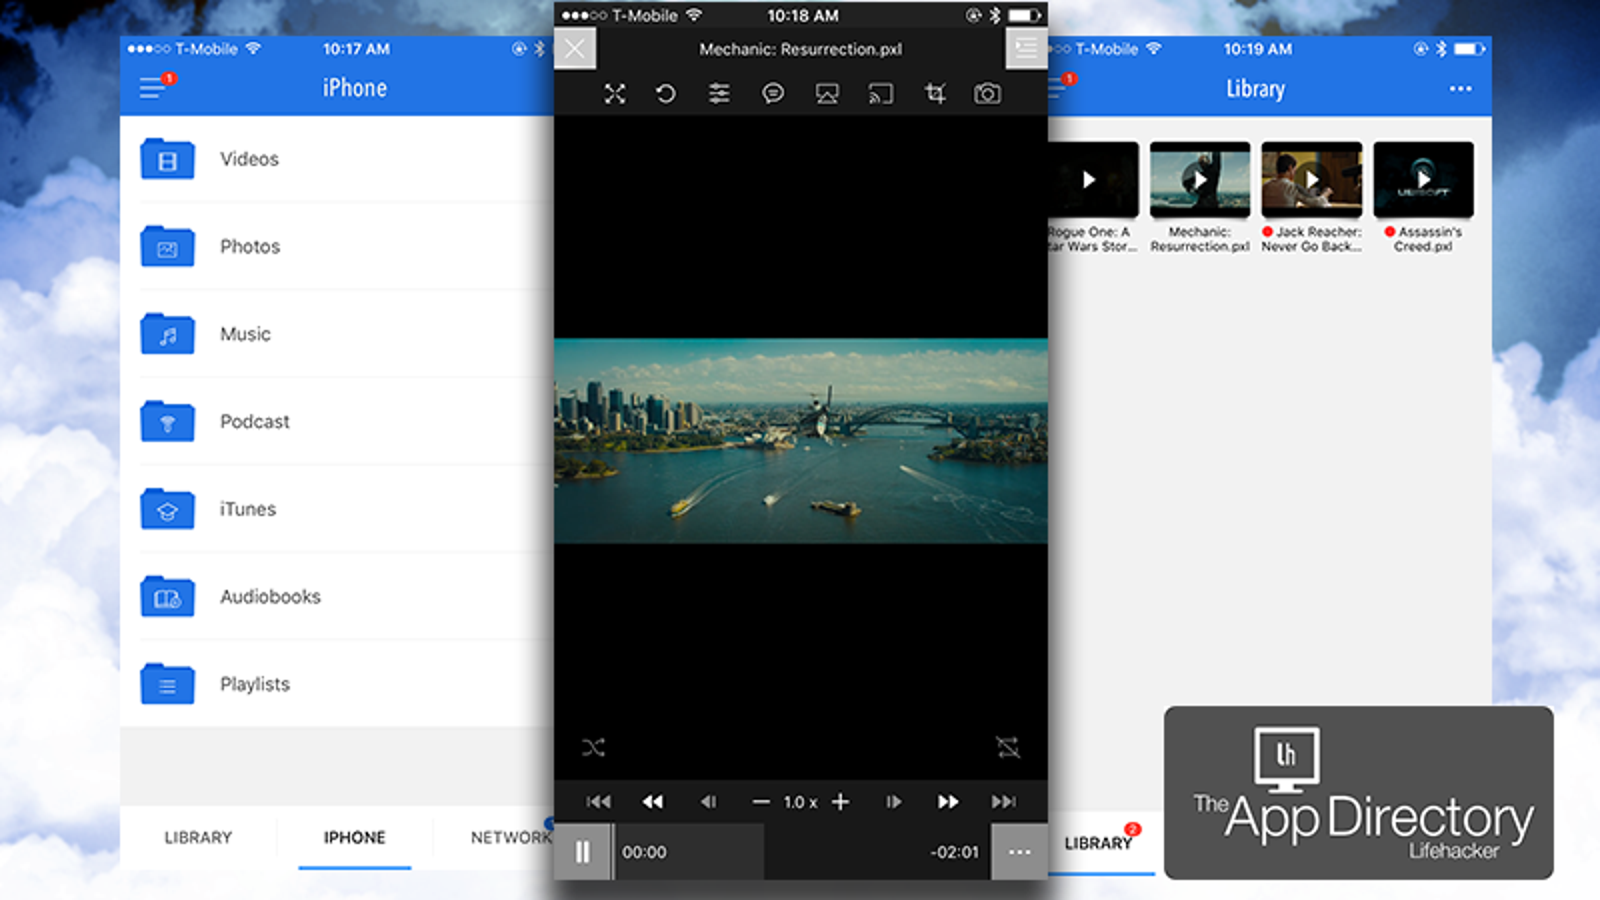Switch to the LIBRARY tab on the iPhone screen

point(198,837)
